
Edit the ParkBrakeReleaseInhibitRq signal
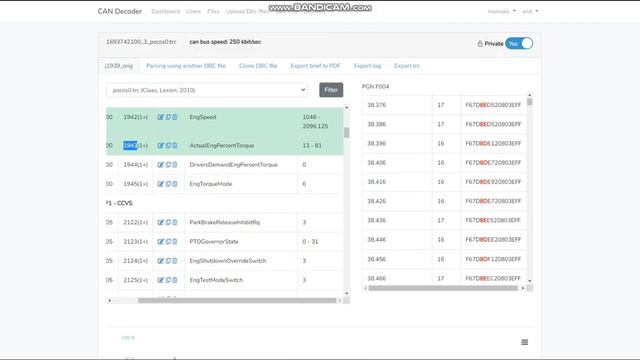click(160, 222)
